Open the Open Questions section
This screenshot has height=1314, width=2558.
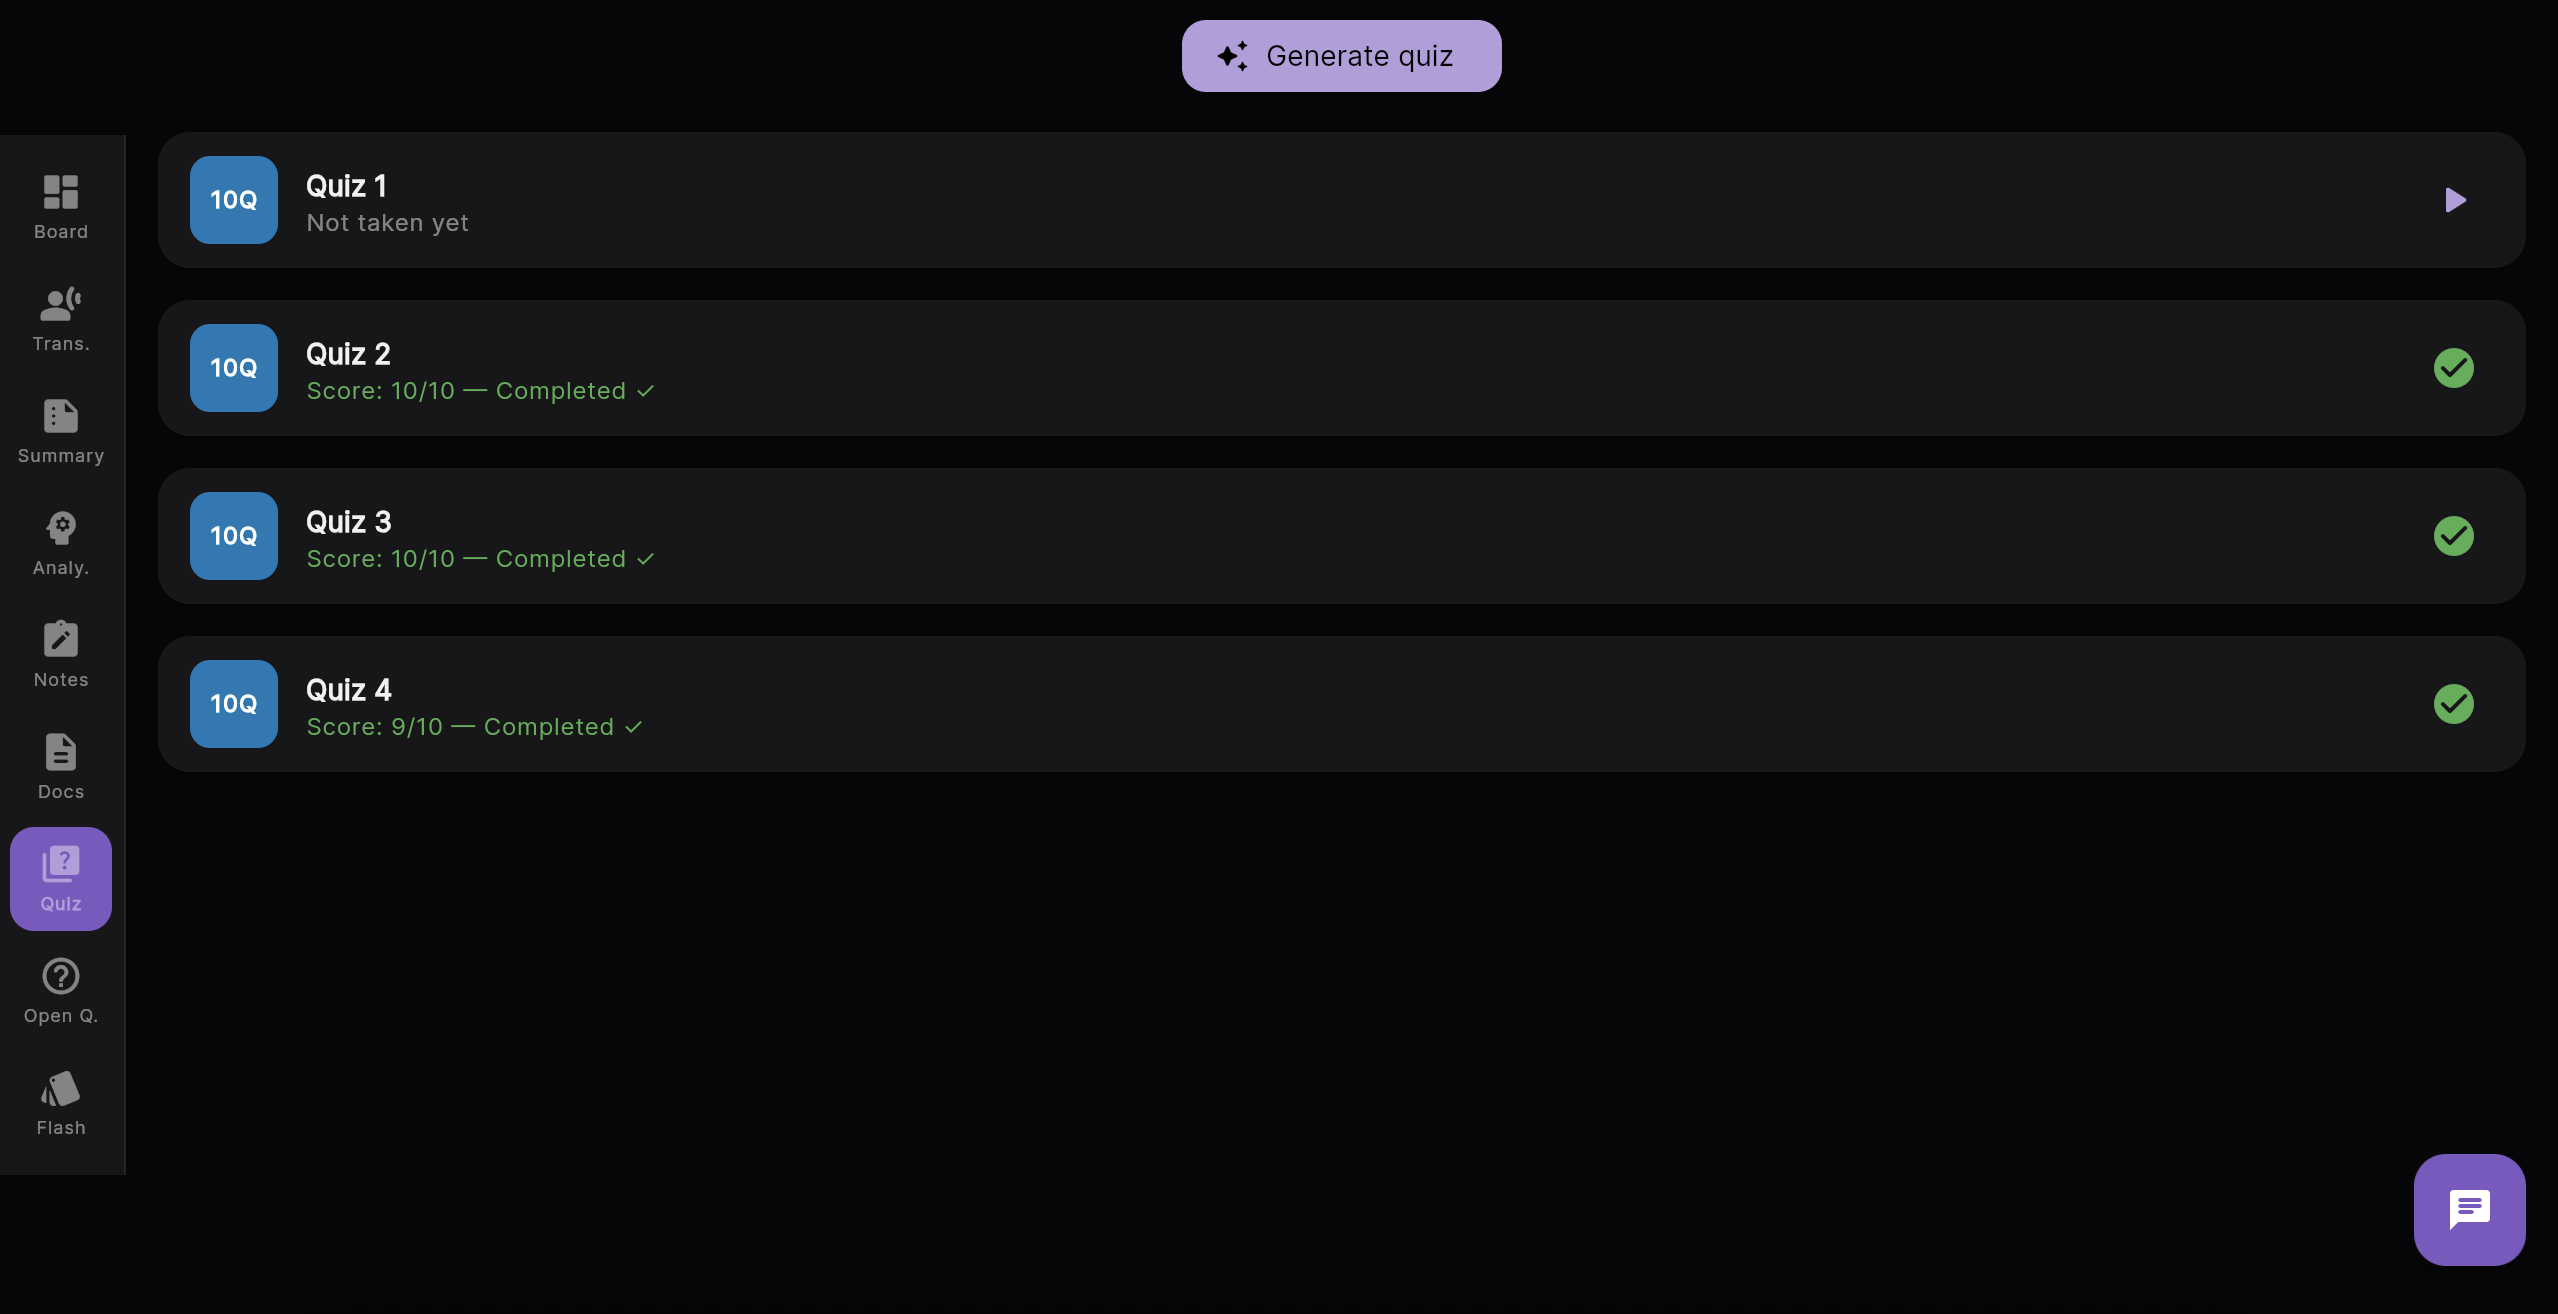coord(60,989)
